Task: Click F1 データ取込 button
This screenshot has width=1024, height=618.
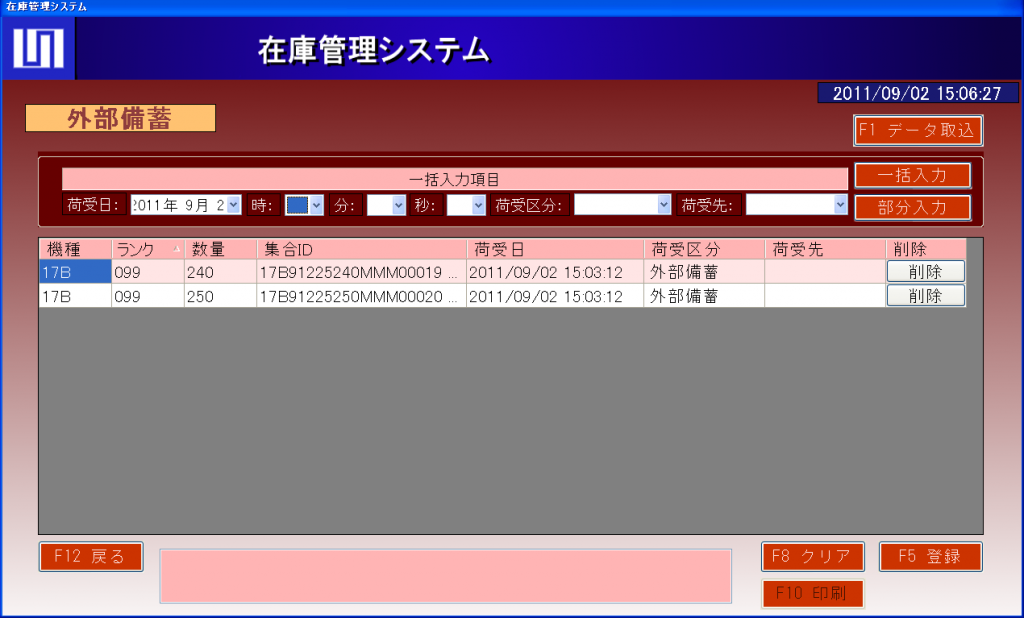Action: [x=918, y=131]
